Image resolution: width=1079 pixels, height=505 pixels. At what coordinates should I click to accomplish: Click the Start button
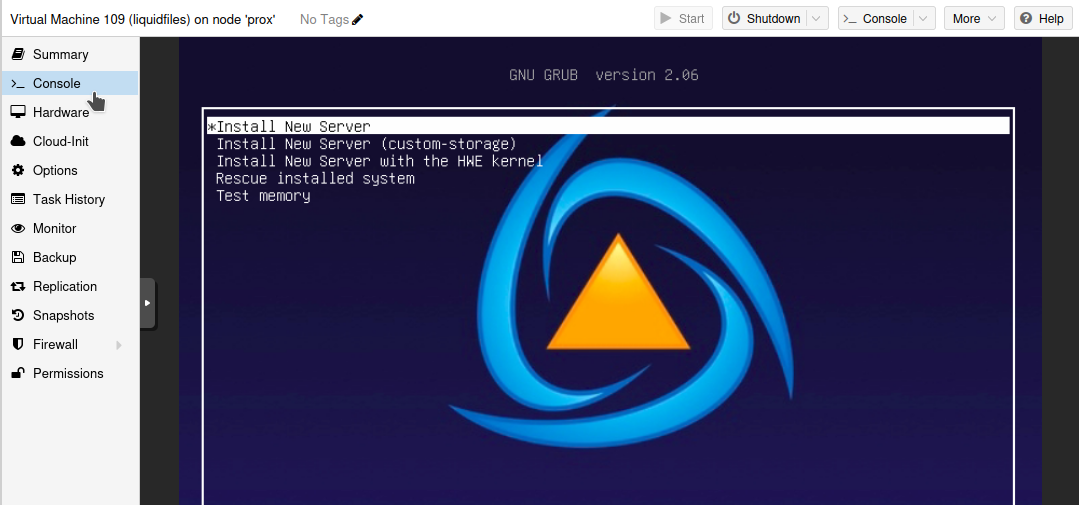682,19
